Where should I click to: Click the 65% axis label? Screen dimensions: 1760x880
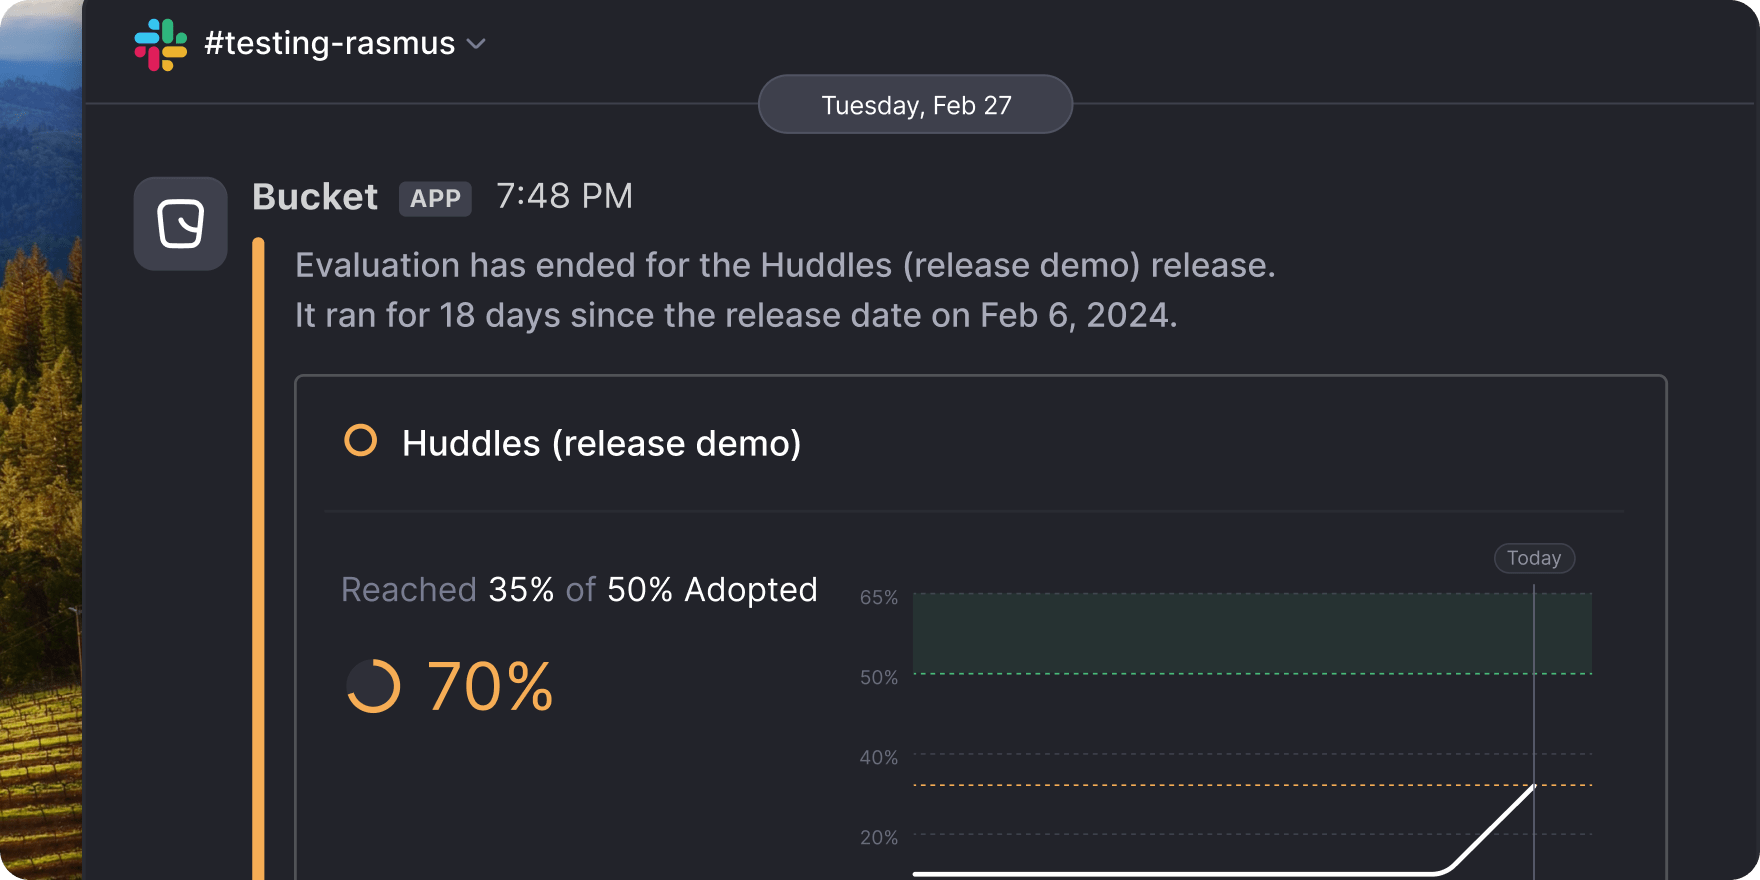[x=879, y=597]
